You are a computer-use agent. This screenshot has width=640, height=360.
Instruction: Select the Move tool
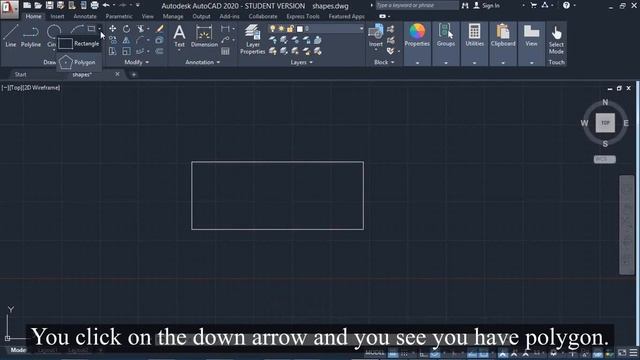(112, 29)
